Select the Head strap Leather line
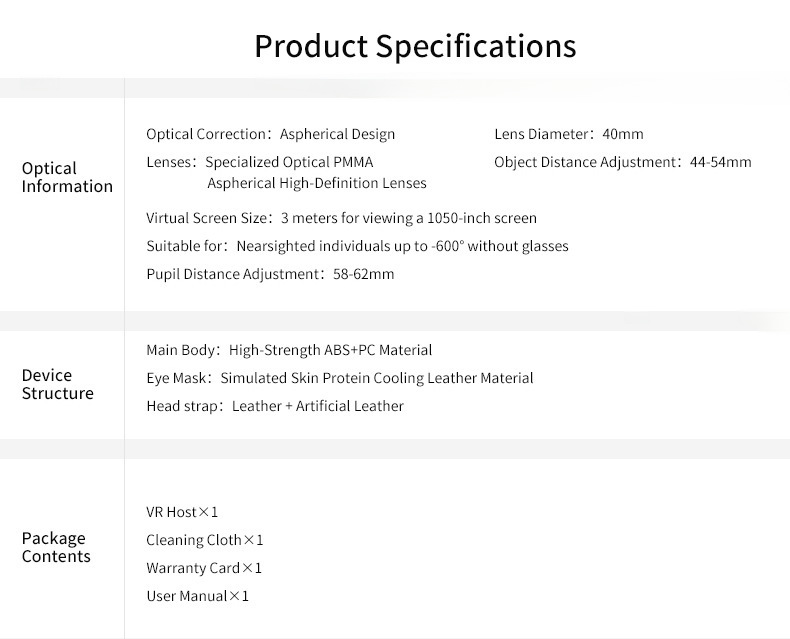 click(x=275, y=406)
